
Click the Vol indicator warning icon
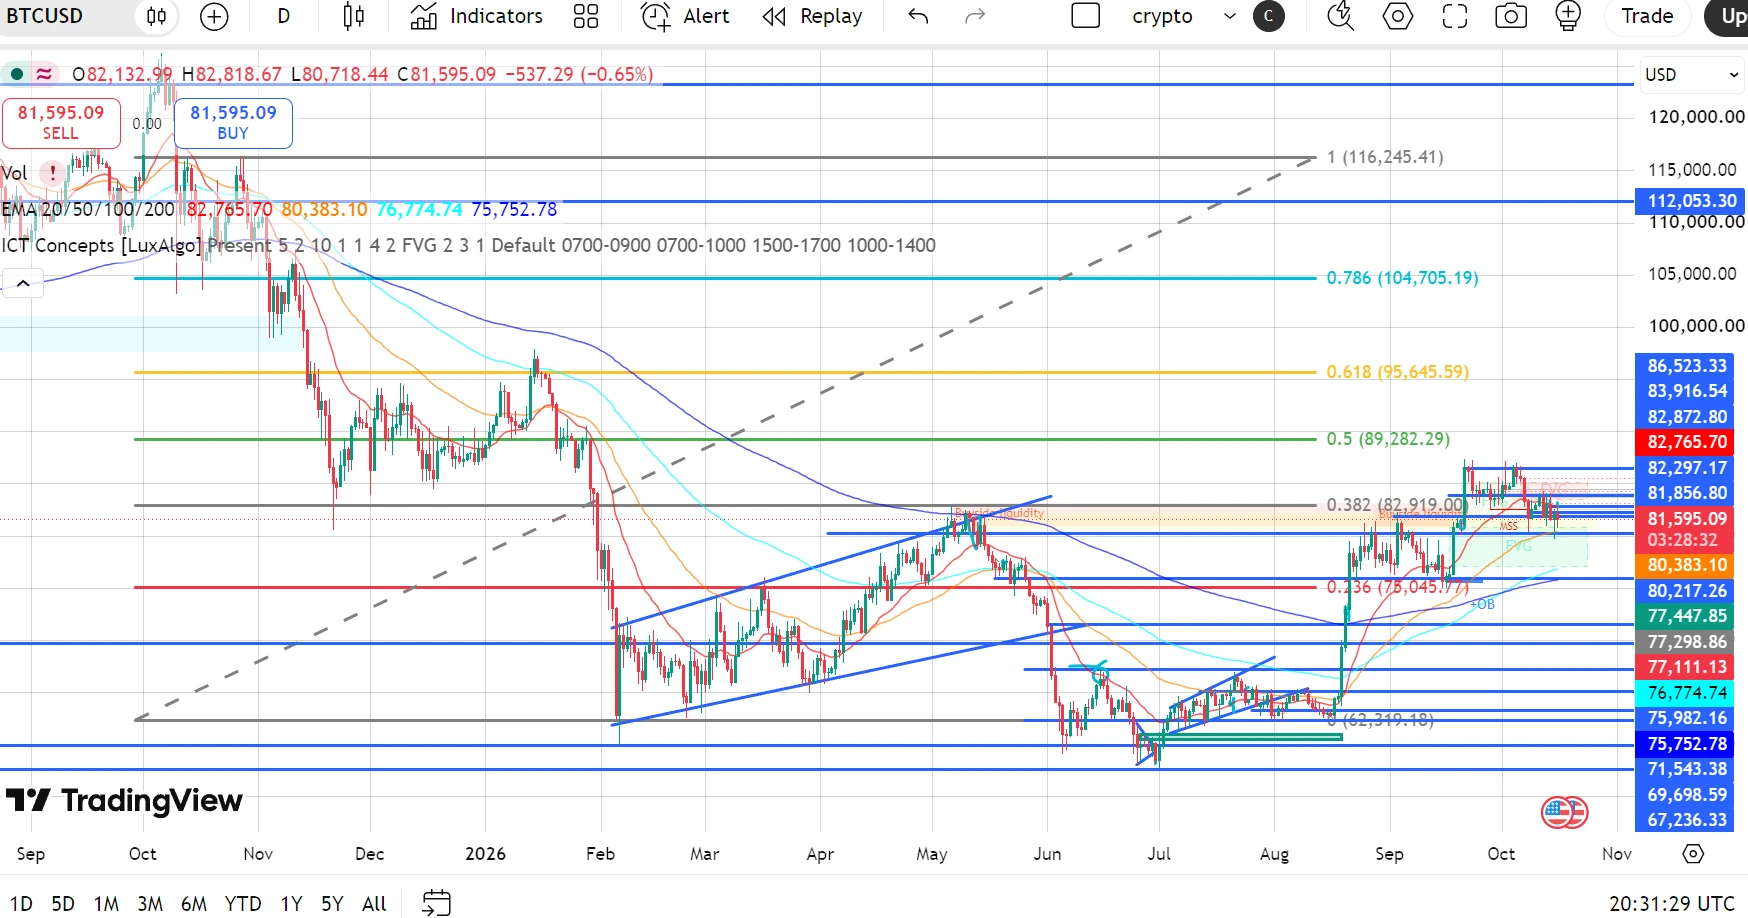pyautogui.click(x=52, y=173)
